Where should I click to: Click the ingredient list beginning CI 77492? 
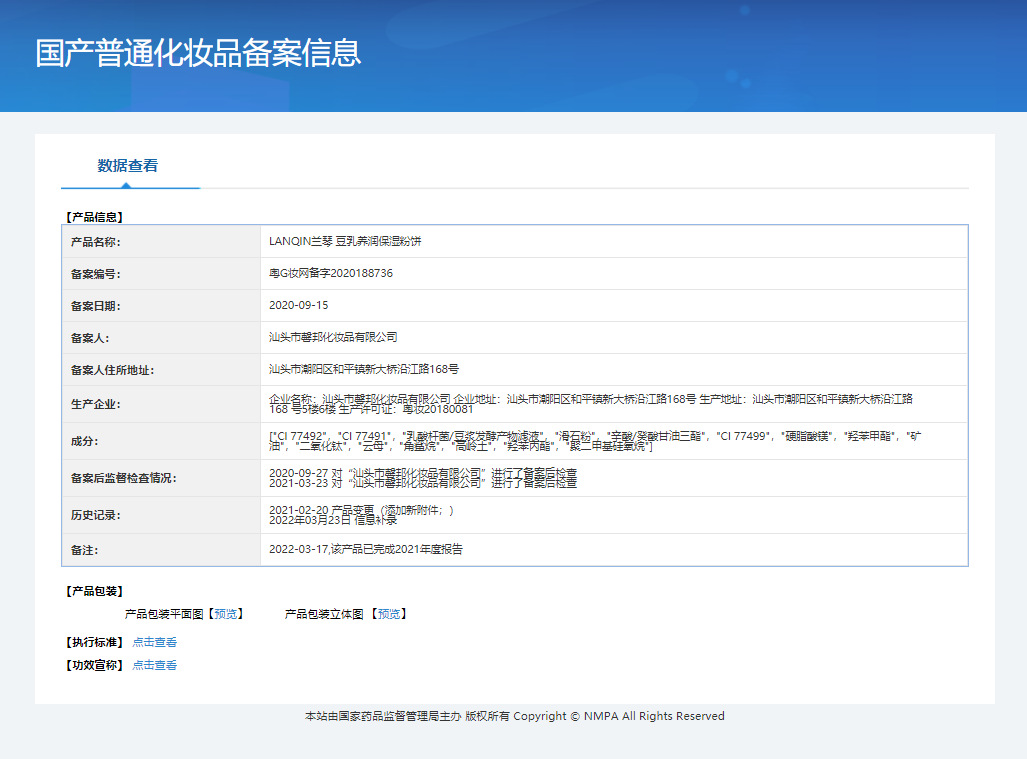point(595,441)
